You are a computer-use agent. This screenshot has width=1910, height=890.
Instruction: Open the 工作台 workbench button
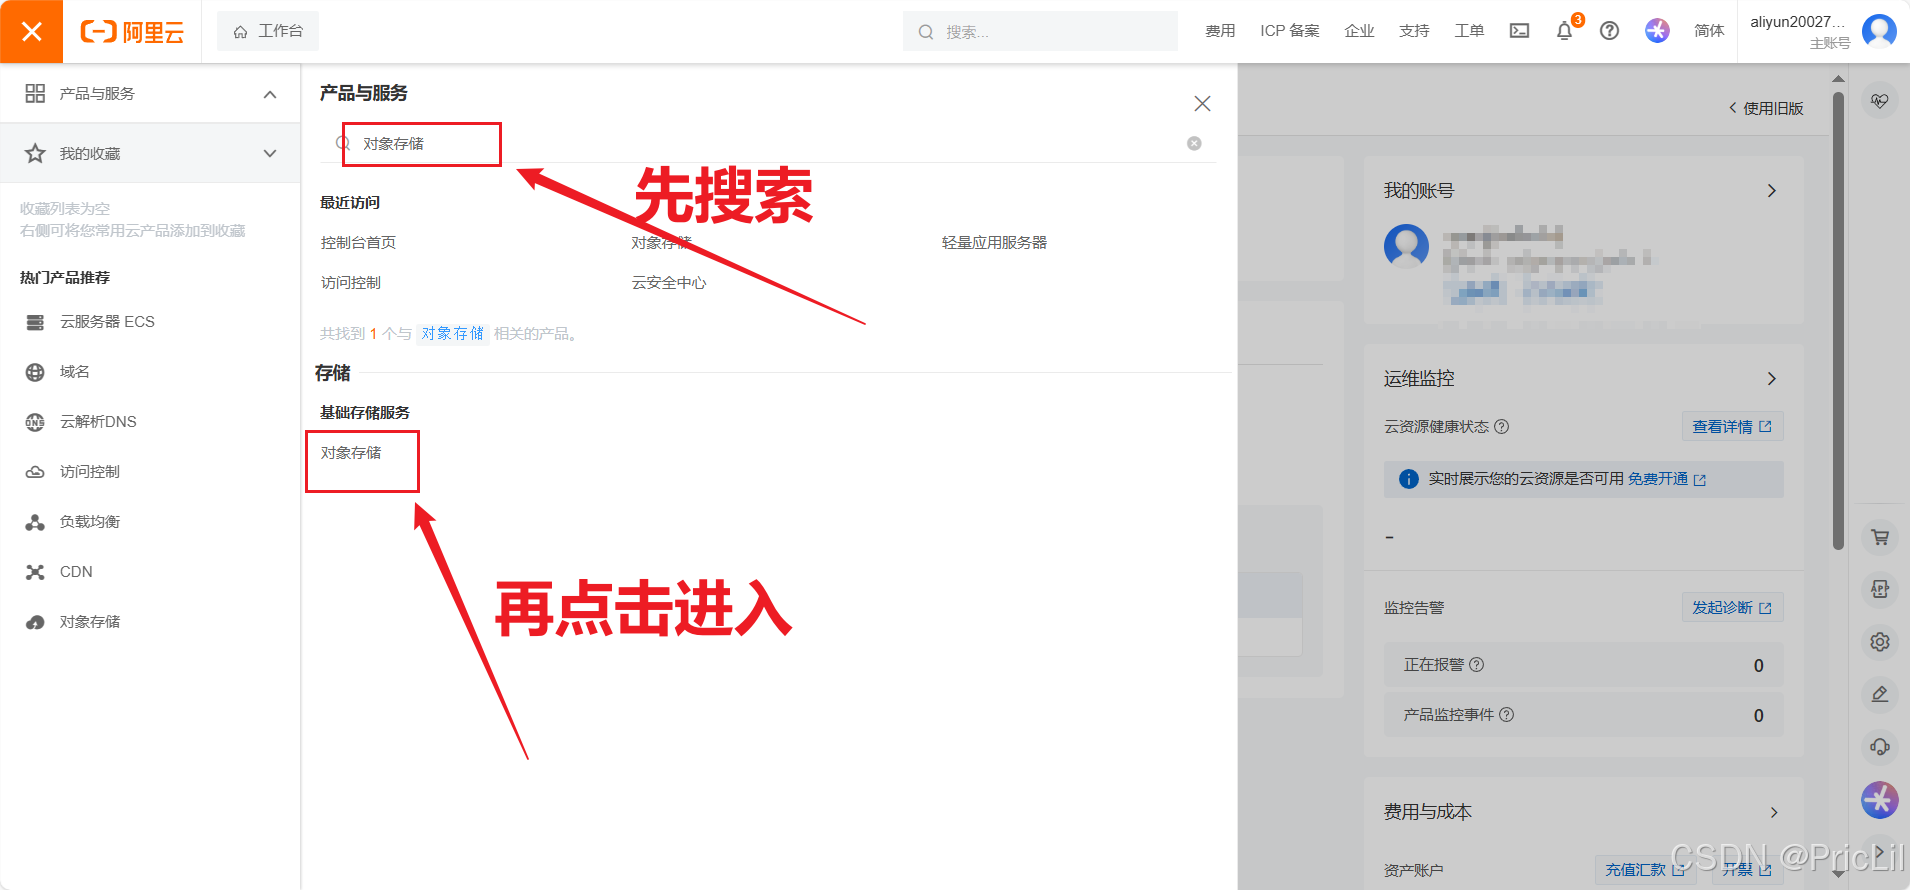pos(268,31)
